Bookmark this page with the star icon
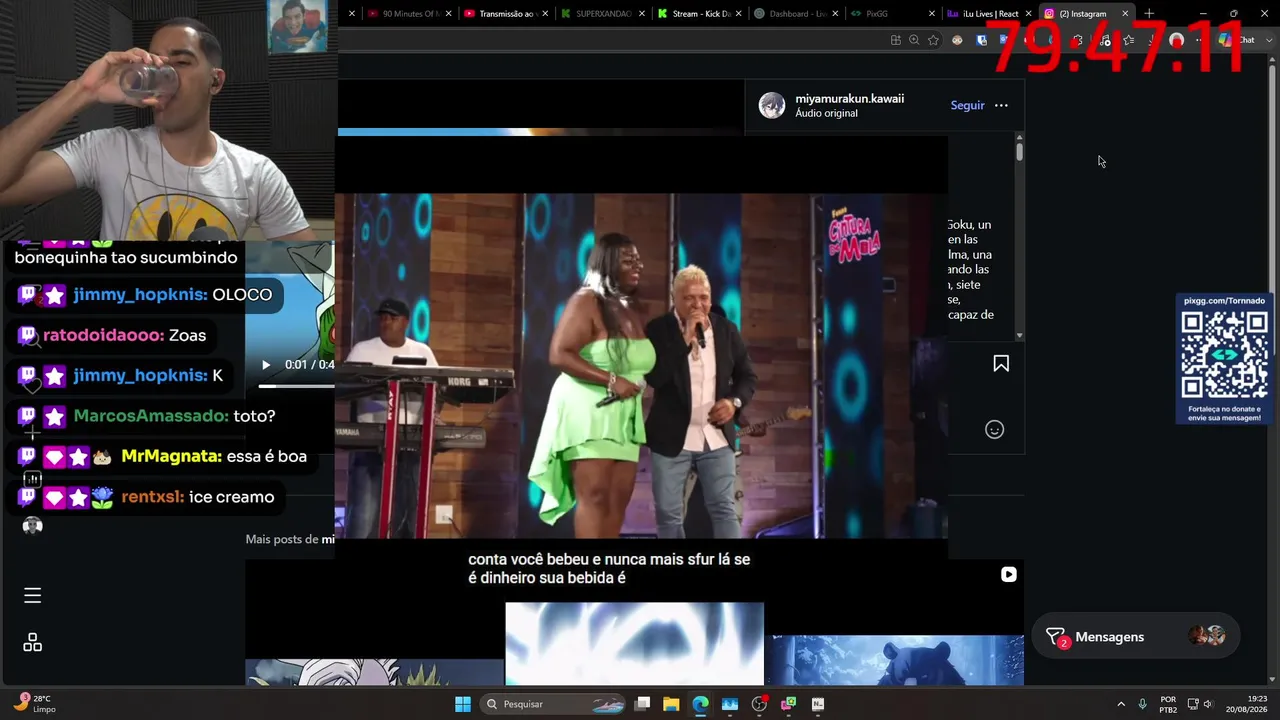This screenshot has width=1280, height=720. click(x=933, y=40)
